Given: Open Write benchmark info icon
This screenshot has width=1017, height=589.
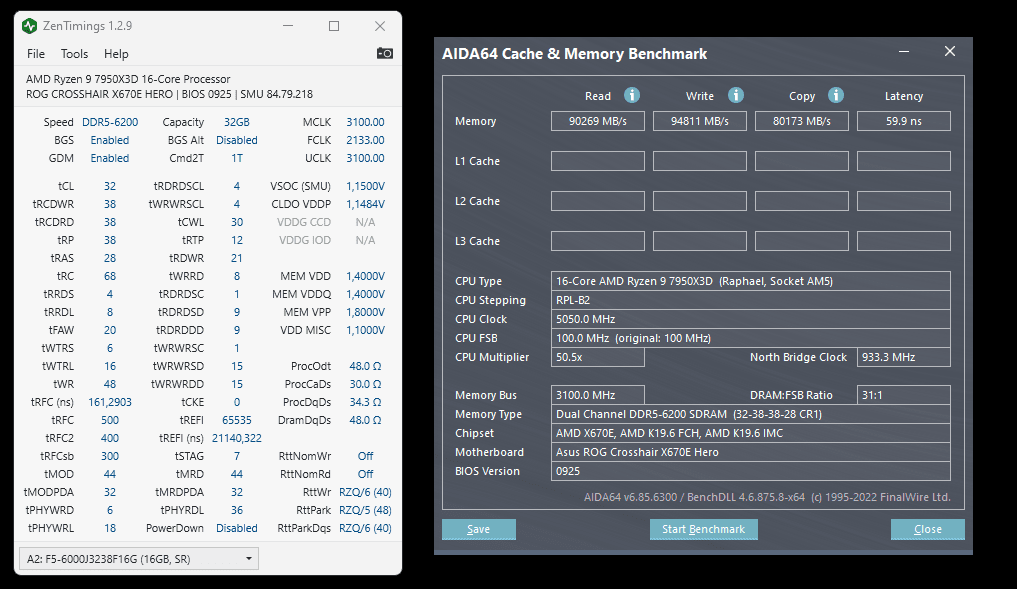Looking at the screenshot, I should click(x=736, y=95).
